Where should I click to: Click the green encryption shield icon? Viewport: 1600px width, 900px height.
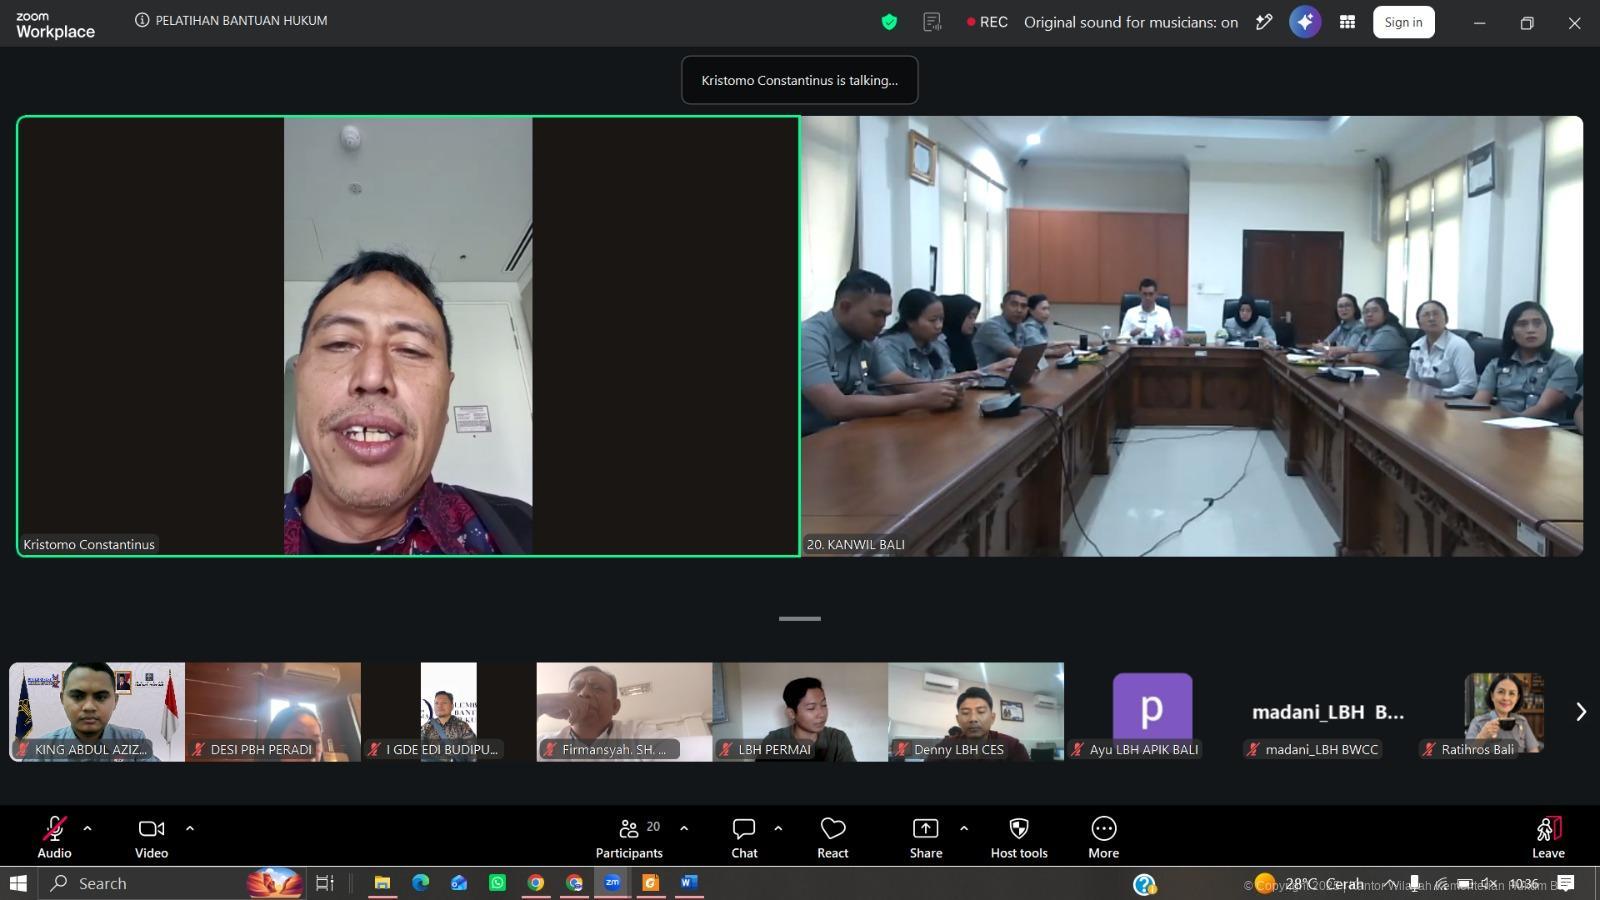[x=889, y=22]
